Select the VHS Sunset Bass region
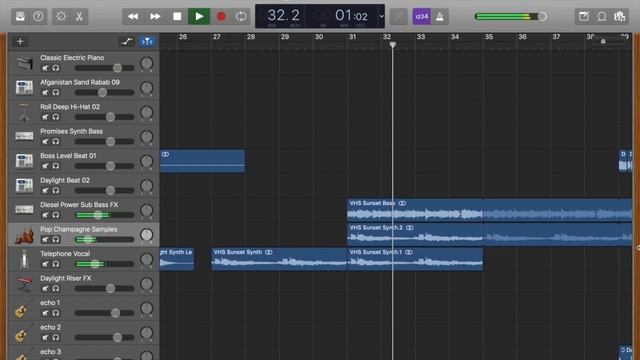 point(489,210)
